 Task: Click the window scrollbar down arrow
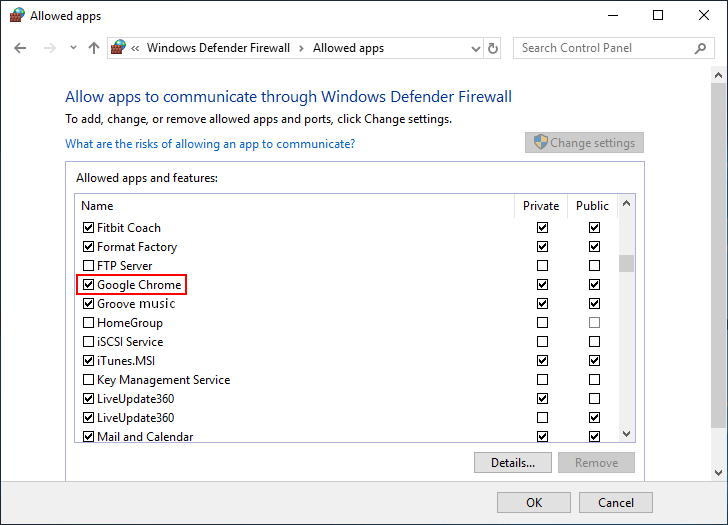coord(718,473)
